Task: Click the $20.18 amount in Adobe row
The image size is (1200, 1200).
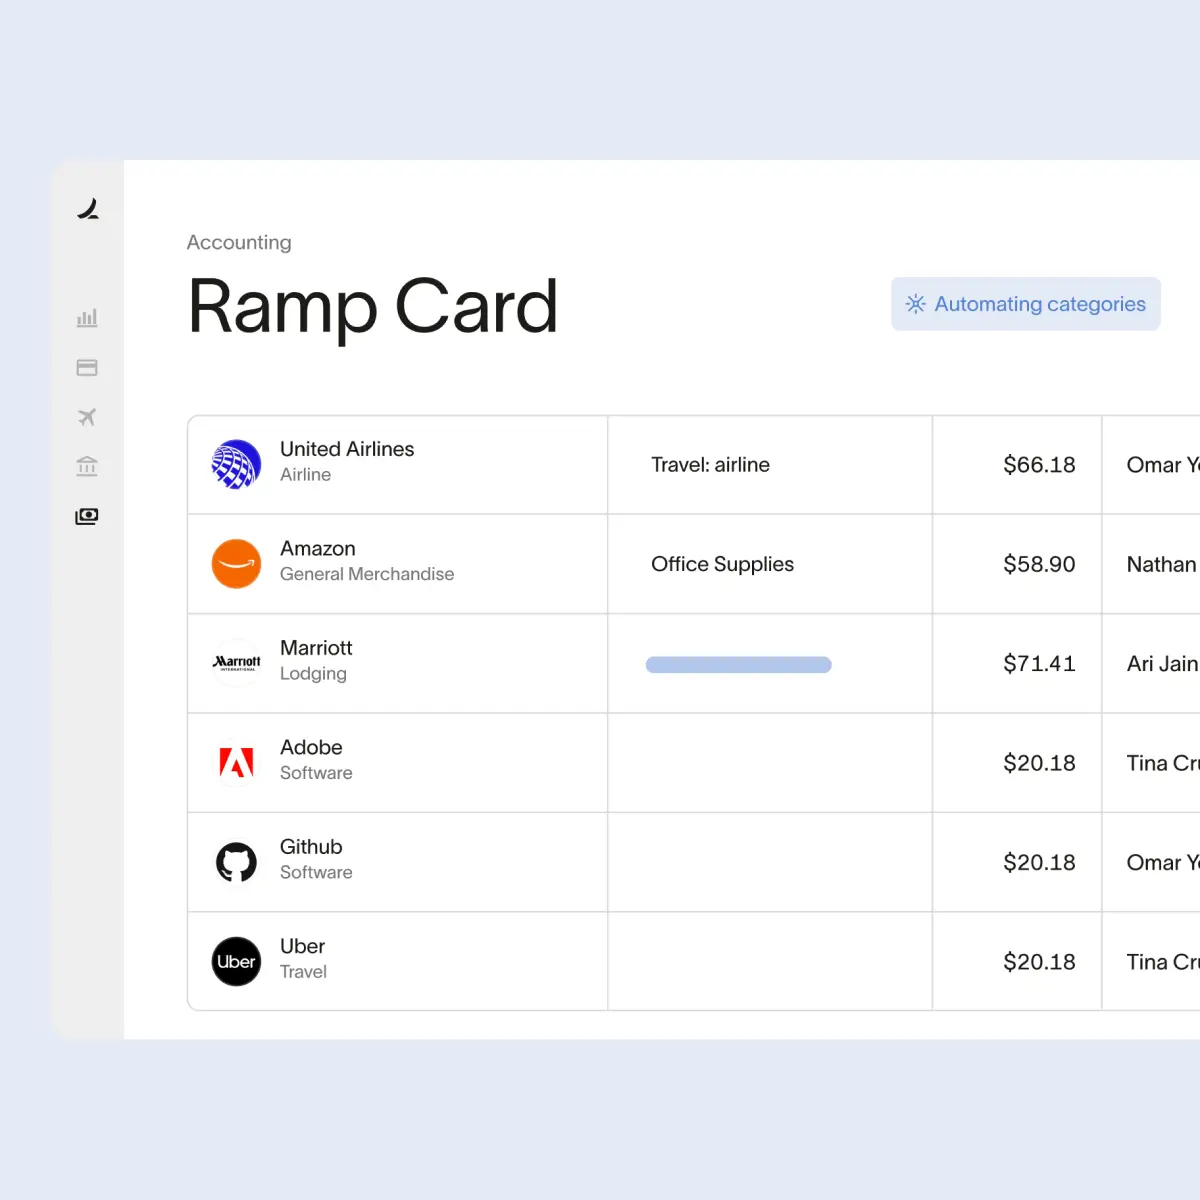Action: pos(1039,763)
